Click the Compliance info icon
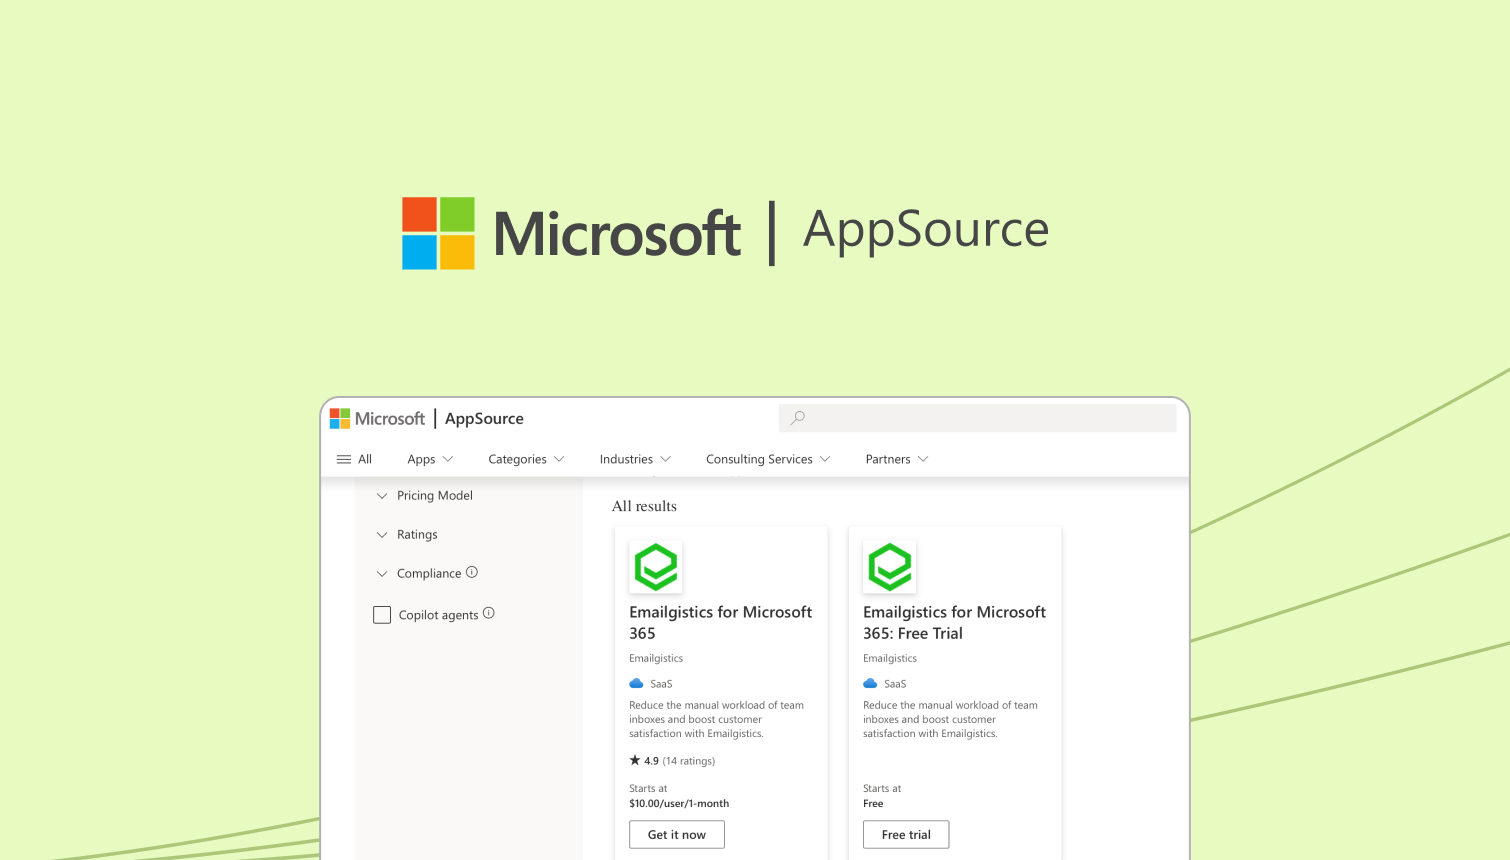Viewport: 1510px width, 860px height. tap(472, 572)
